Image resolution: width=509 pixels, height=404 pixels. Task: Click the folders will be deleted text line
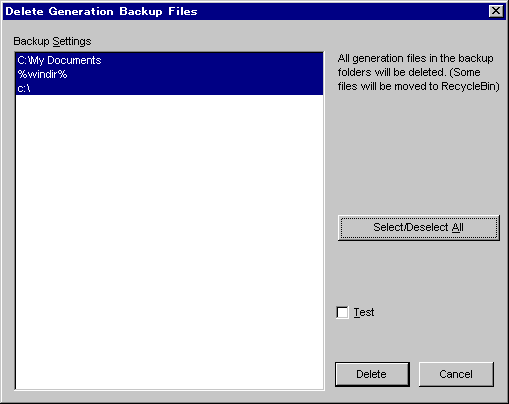click(x=409, y=72)
